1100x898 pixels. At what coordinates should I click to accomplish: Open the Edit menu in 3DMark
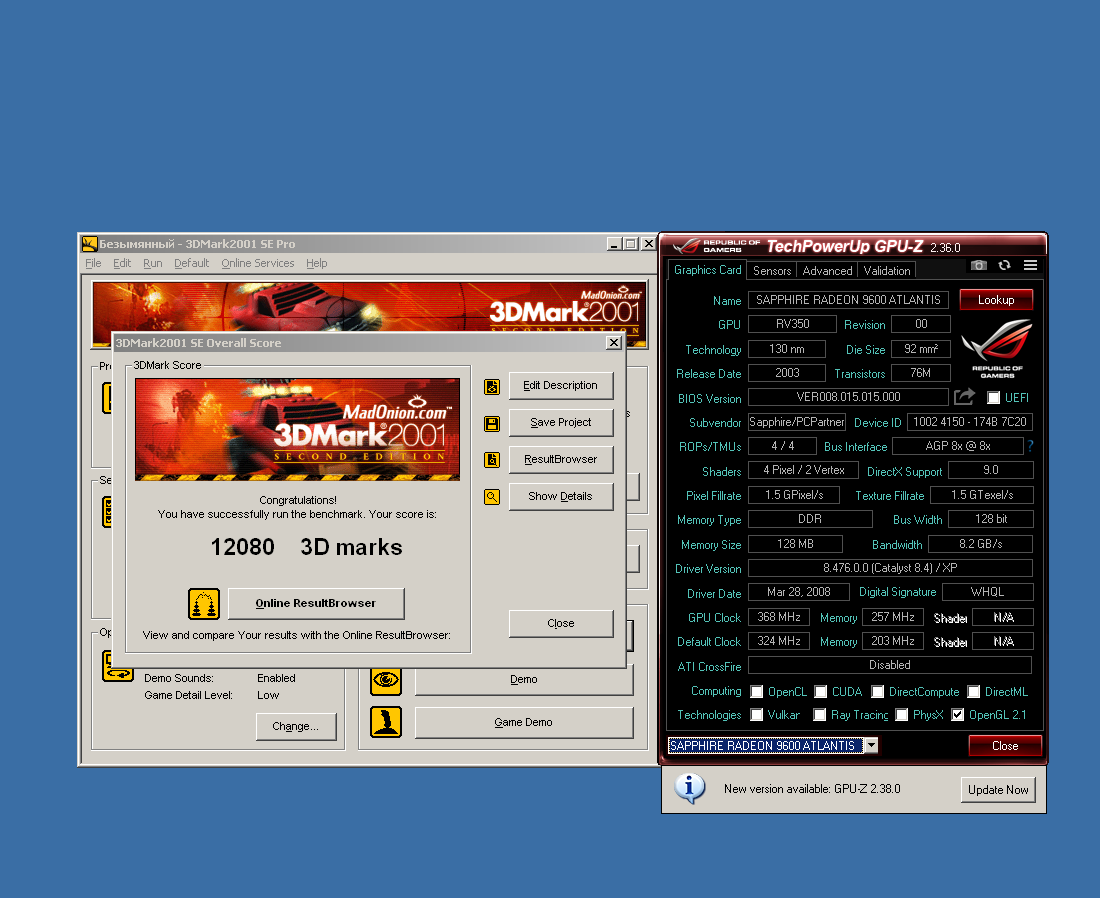122,263
